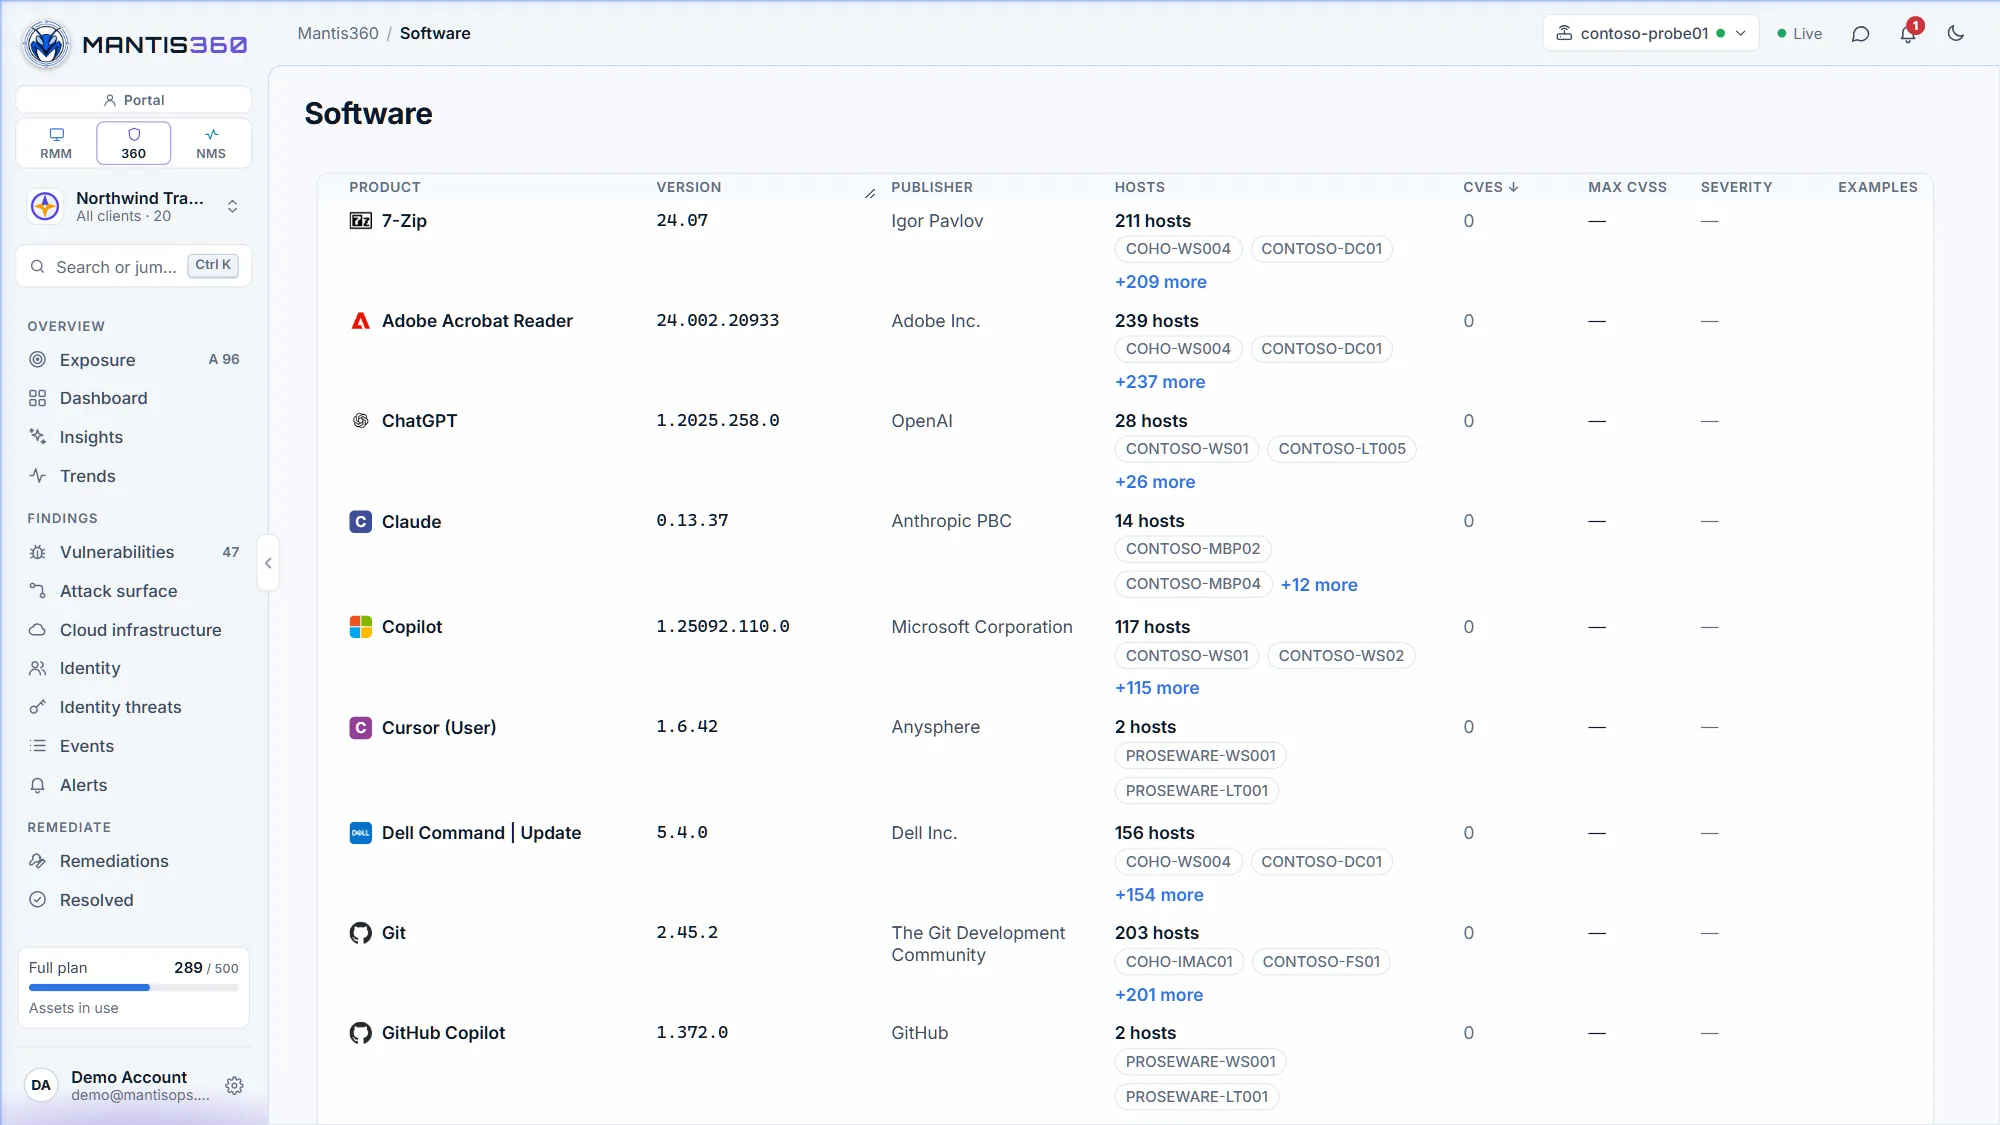Sort by the CVES column header
This screenshot has width=2000, height=1125.
coord(1490,187)
